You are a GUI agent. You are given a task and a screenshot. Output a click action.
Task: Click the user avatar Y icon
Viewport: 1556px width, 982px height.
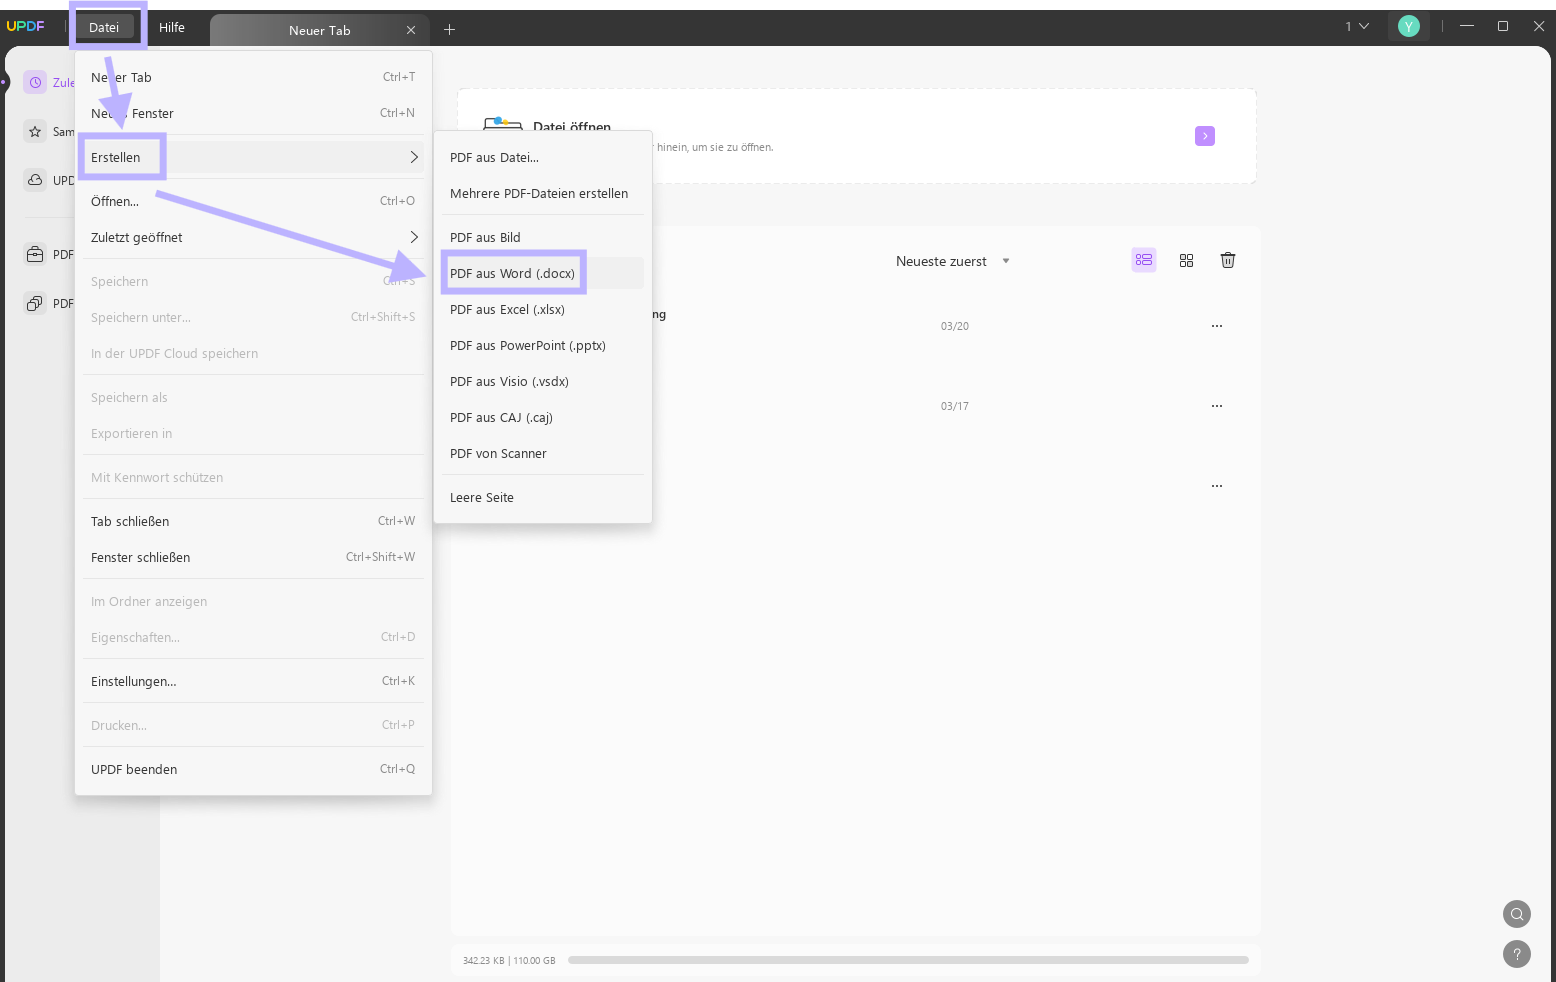[1409, 27]
